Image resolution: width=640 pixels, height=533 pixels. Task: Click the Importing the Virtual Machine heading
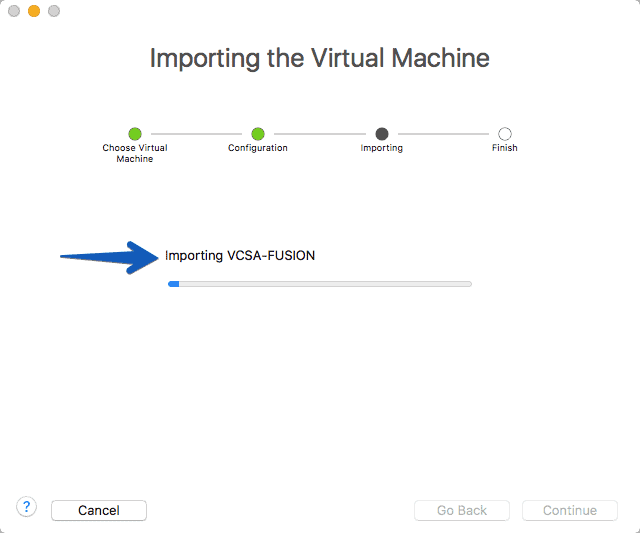click(x=320, y=58)
